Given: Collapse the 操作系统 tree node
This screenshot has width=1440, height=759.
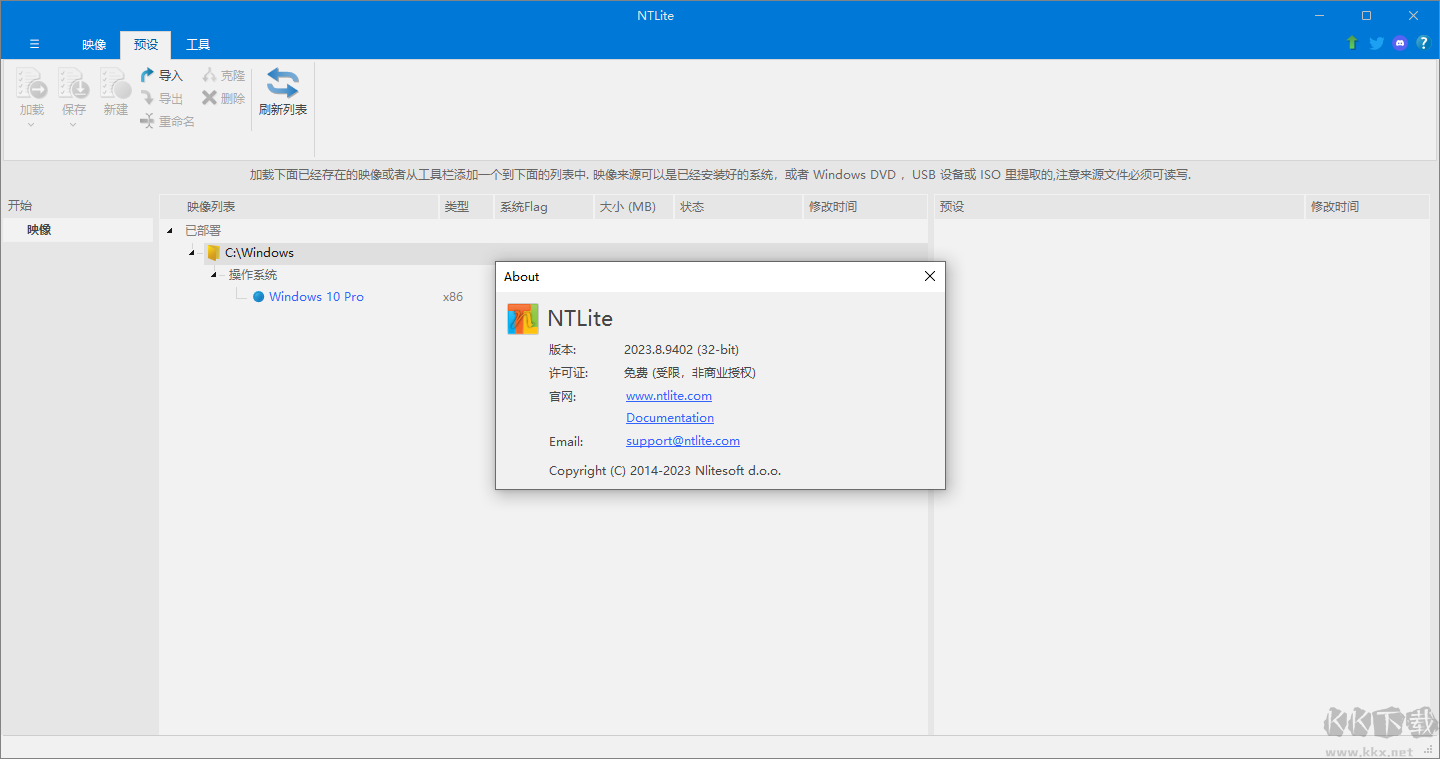Looking at the screenshot, I should click(x=213, y=275).
